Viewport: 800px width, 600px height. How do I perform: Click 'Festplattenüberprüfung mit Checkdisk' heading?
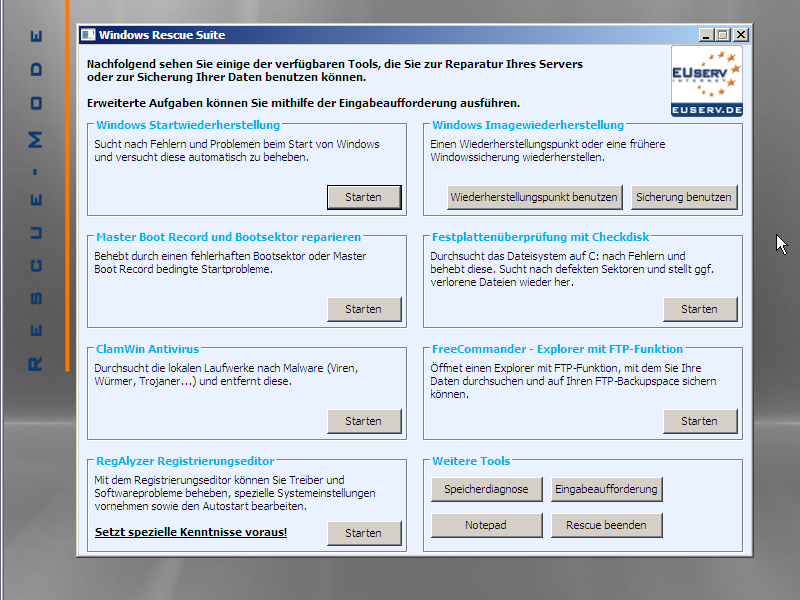point(540,237)
